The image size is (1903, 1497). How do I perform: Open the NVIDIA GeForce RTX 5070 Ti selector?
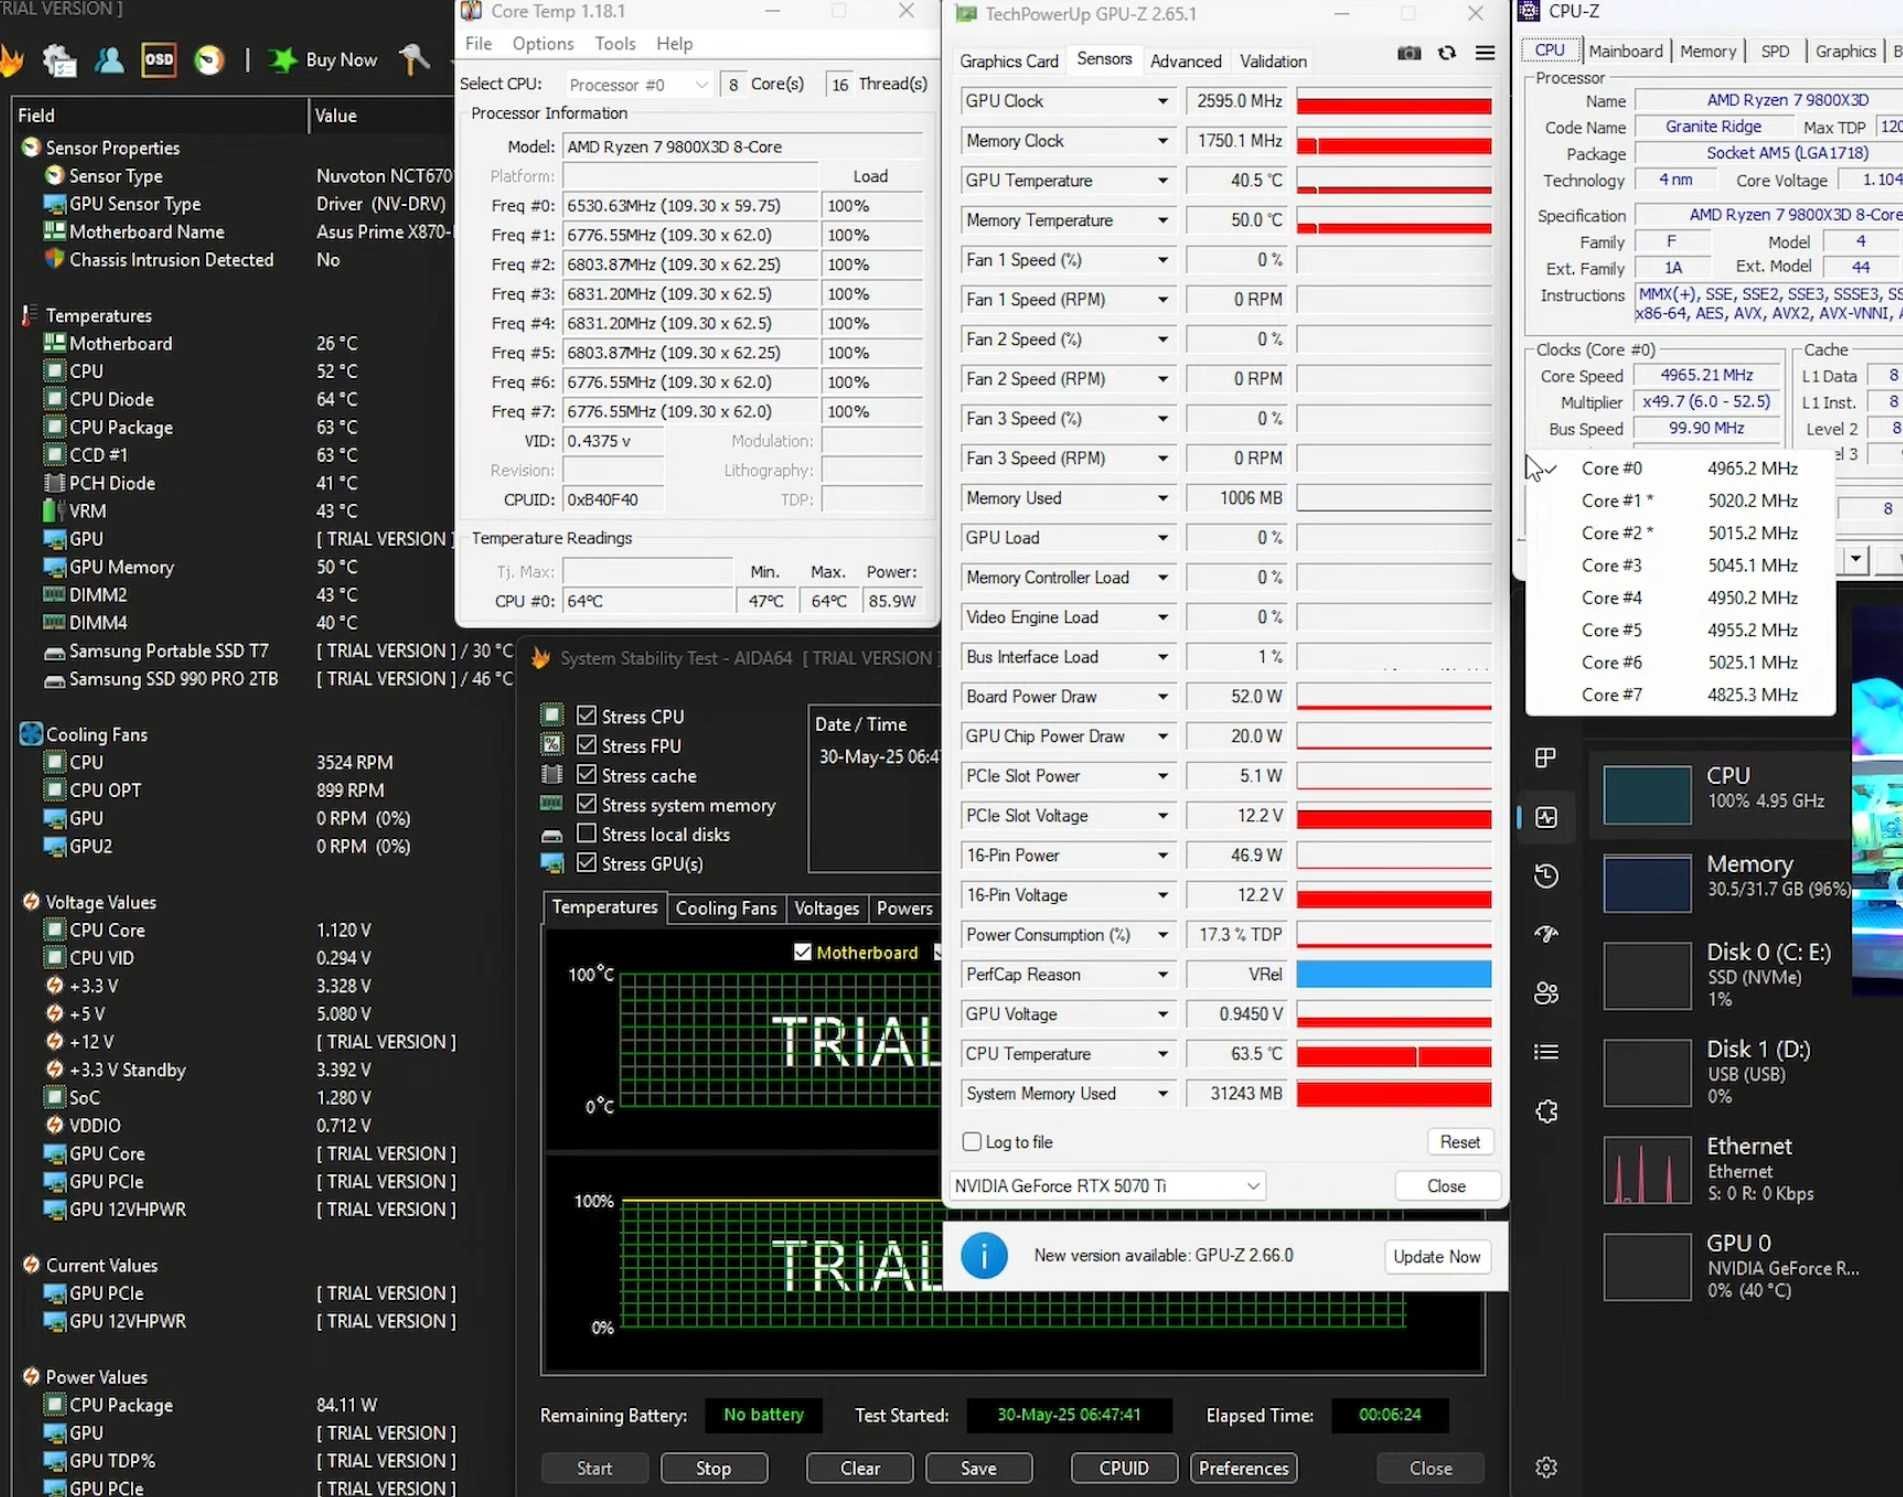click(x=1107, y=1186)
